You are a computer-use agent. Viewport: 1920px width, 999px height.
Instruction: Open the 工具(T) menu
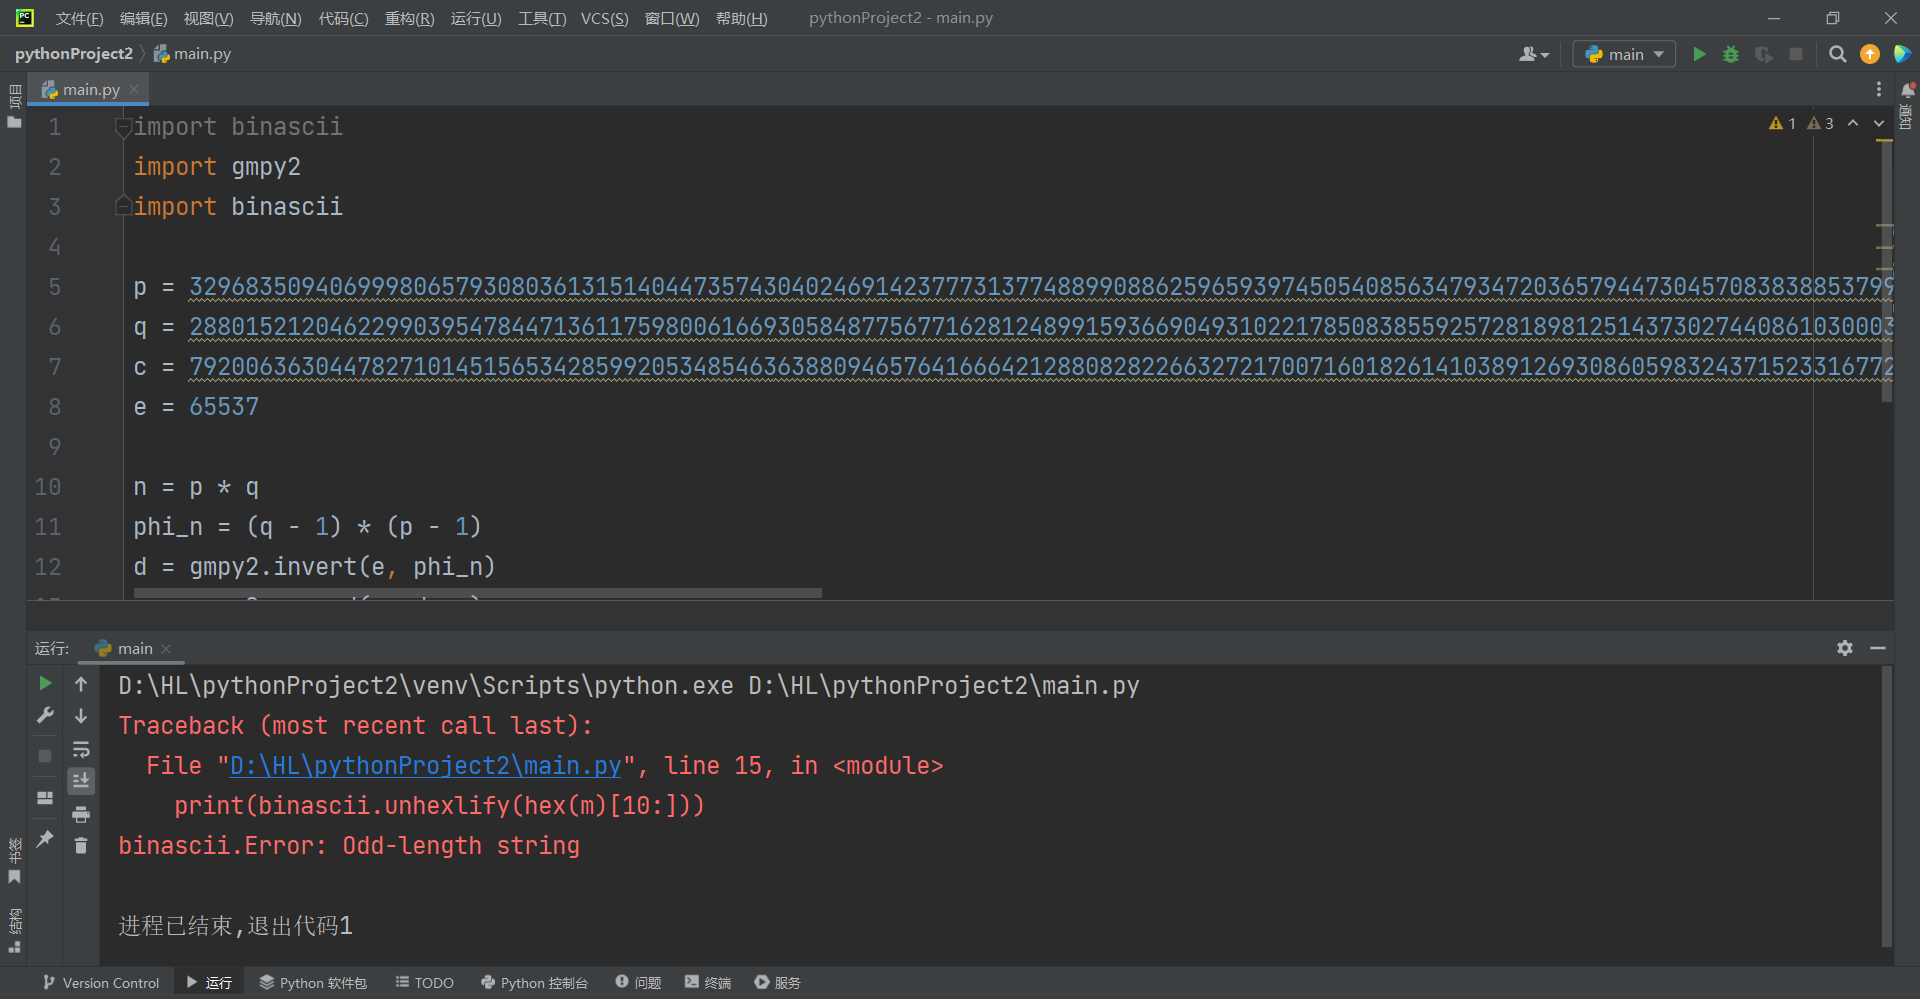[x=542, y=18]
